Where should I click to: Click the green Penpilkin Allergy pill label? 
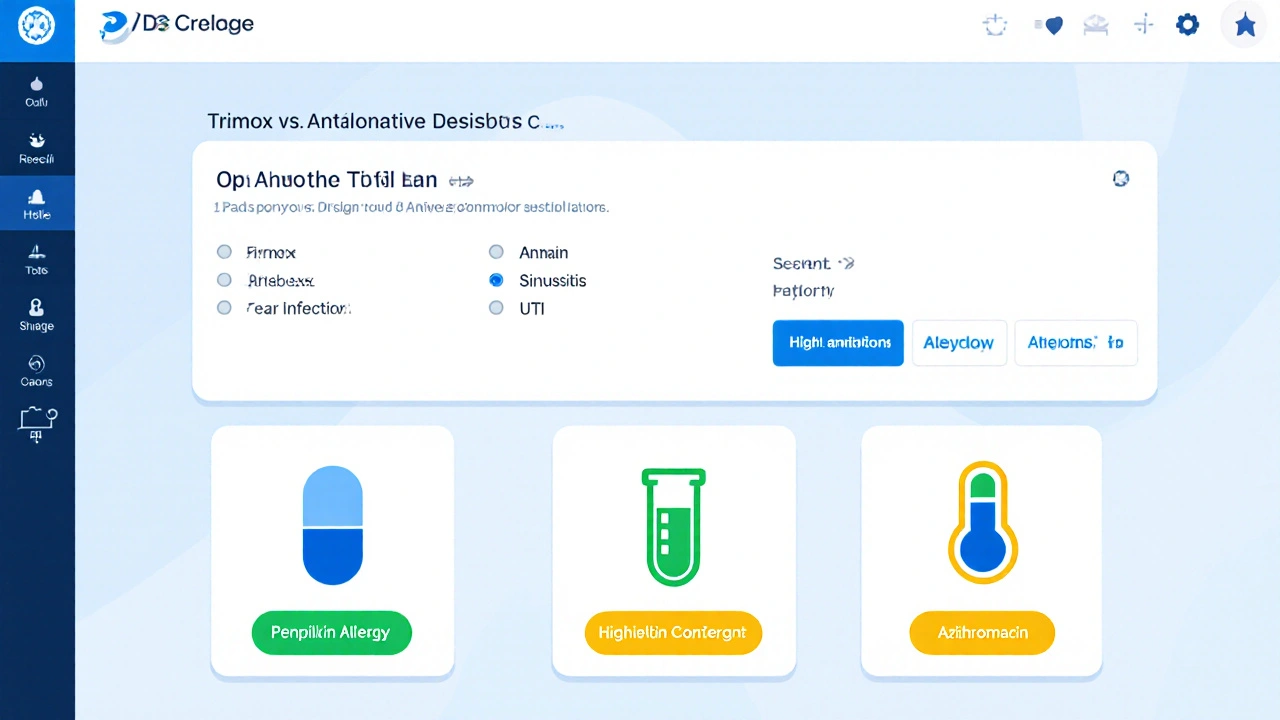click(332, 633)
